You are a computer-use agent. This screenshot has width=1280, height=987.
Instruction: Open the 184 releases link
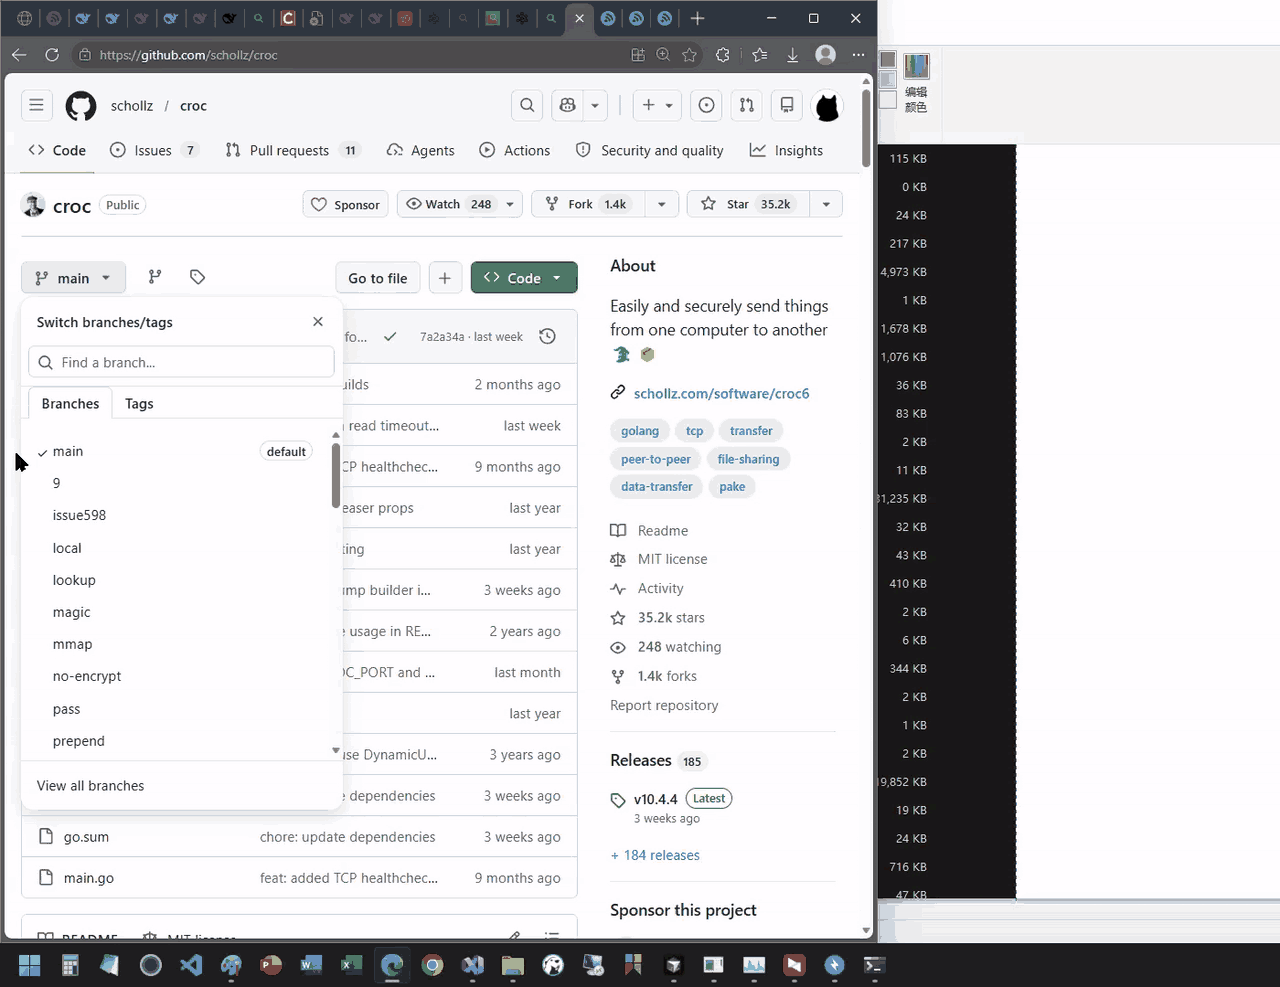pyautogui.click(x=655, y=855)
